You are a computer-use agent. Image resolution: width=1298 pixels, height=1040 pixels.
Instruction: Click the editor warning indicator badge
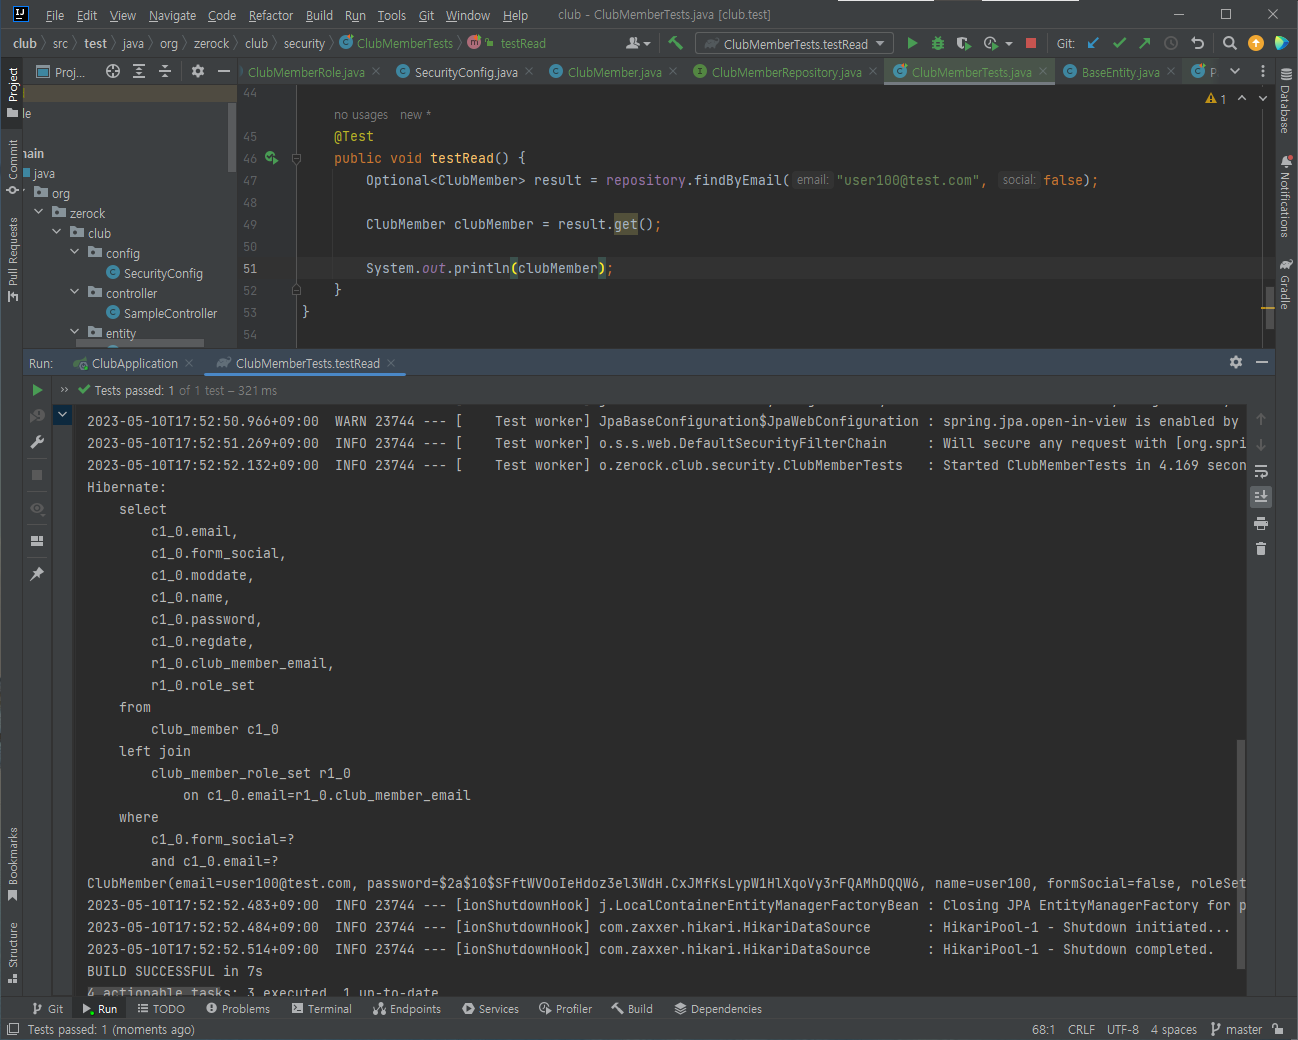tap(1216, 98)
